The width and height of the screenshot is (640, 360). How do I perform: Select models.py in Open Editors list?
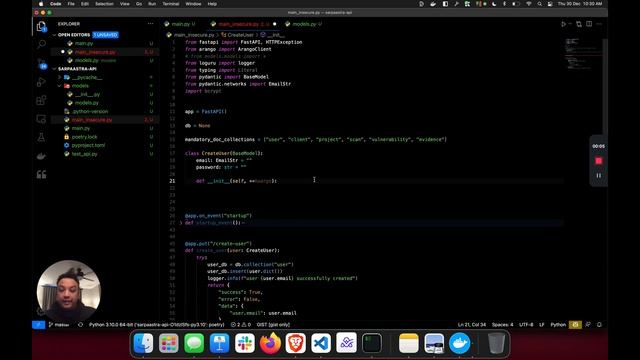87,60
